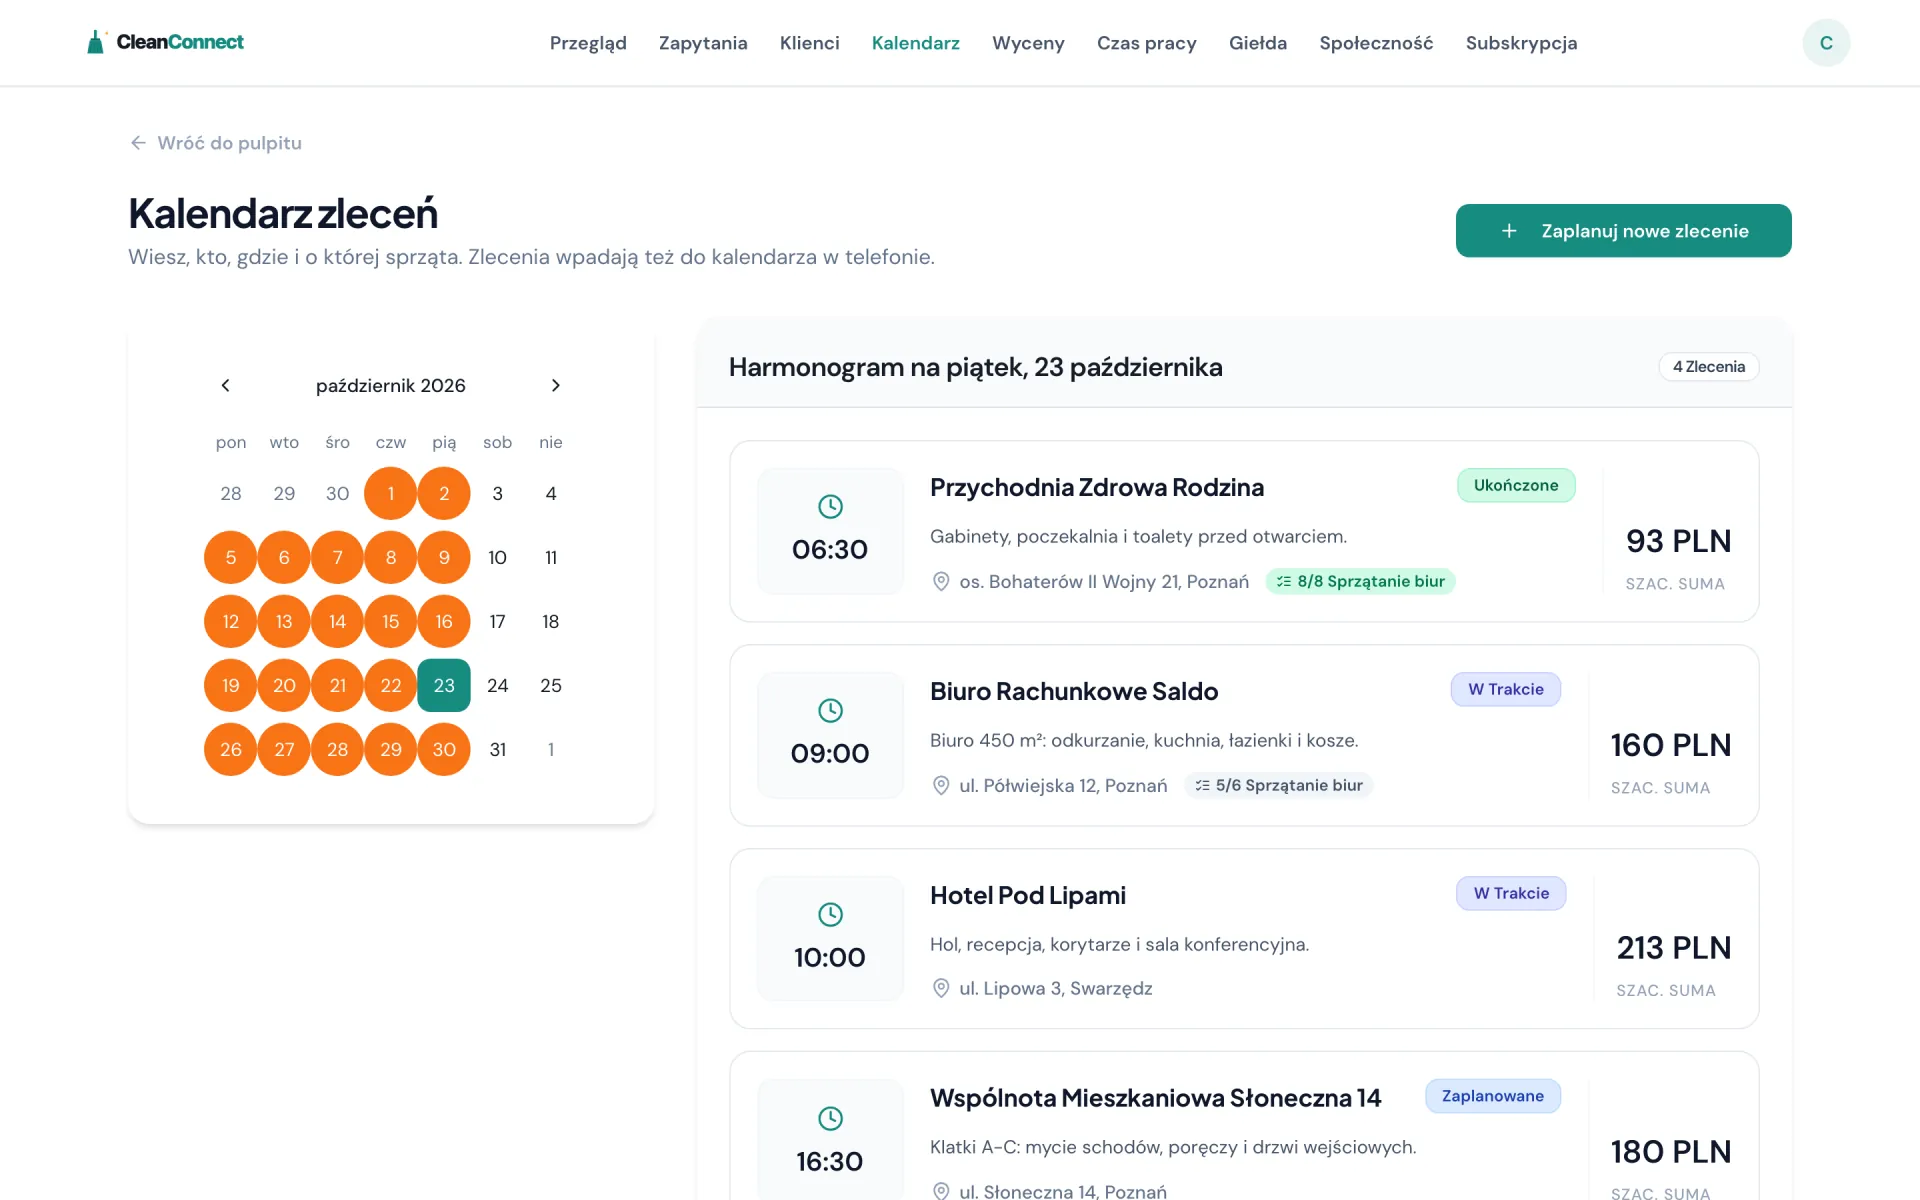The height and width of the screenshot is (1200, 1920).
Task: Click the Wróć do pulpitu link
Action: point(216,143)
